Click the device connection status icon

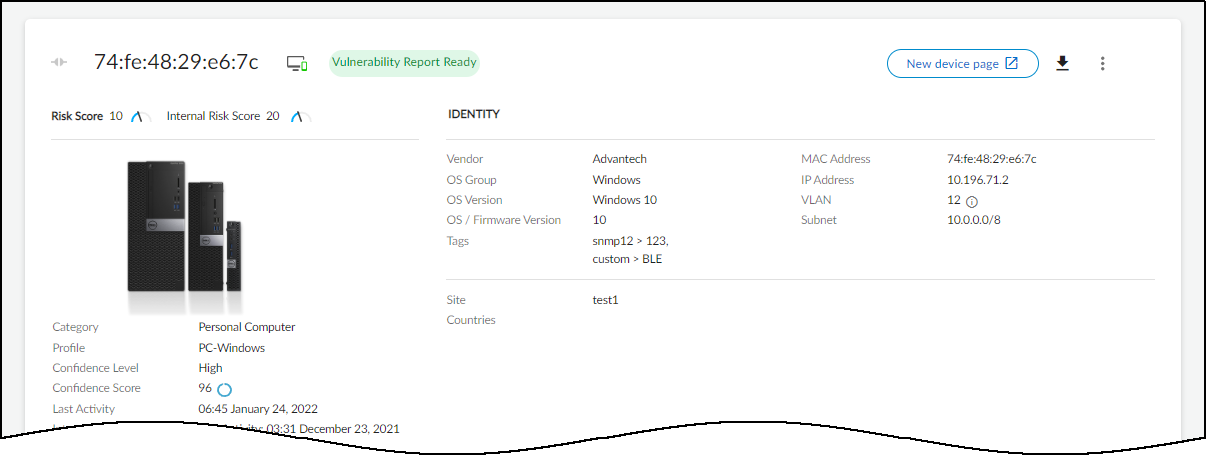click(x=297, y=64)
